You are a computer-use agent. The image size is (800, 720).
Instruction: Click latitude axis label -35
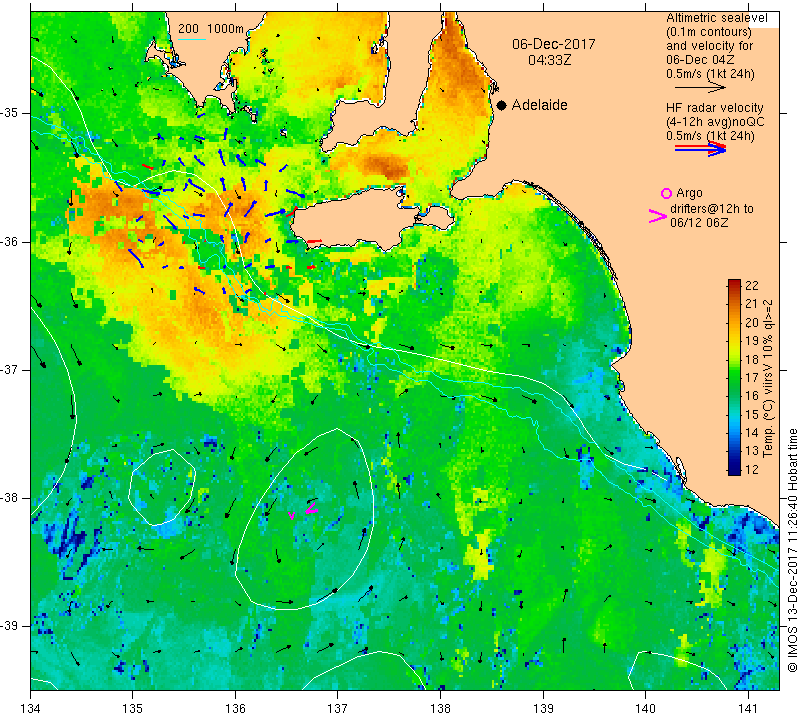tap(10, 113)
